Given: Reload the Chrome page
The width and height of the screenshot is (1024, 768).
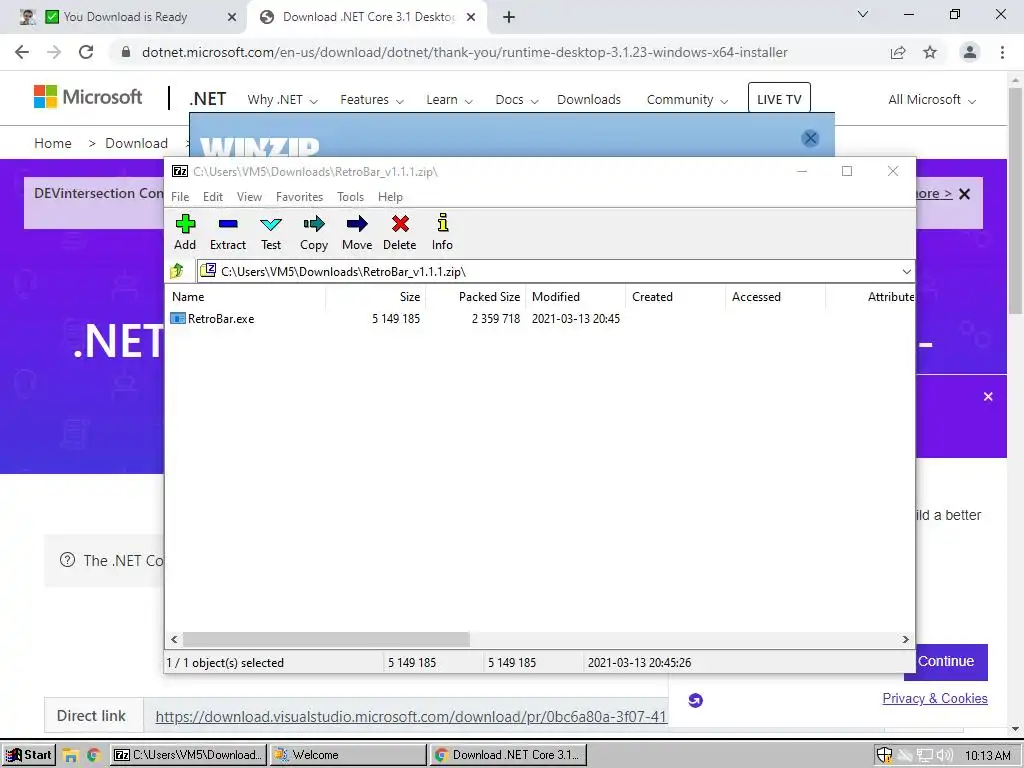Looking at the screenshot, I should point(86,52).
